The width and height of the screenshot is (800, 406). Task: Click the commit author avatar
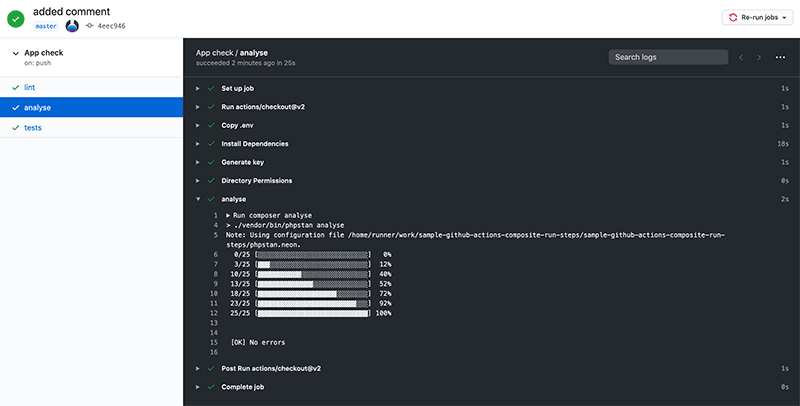[71, 26]
